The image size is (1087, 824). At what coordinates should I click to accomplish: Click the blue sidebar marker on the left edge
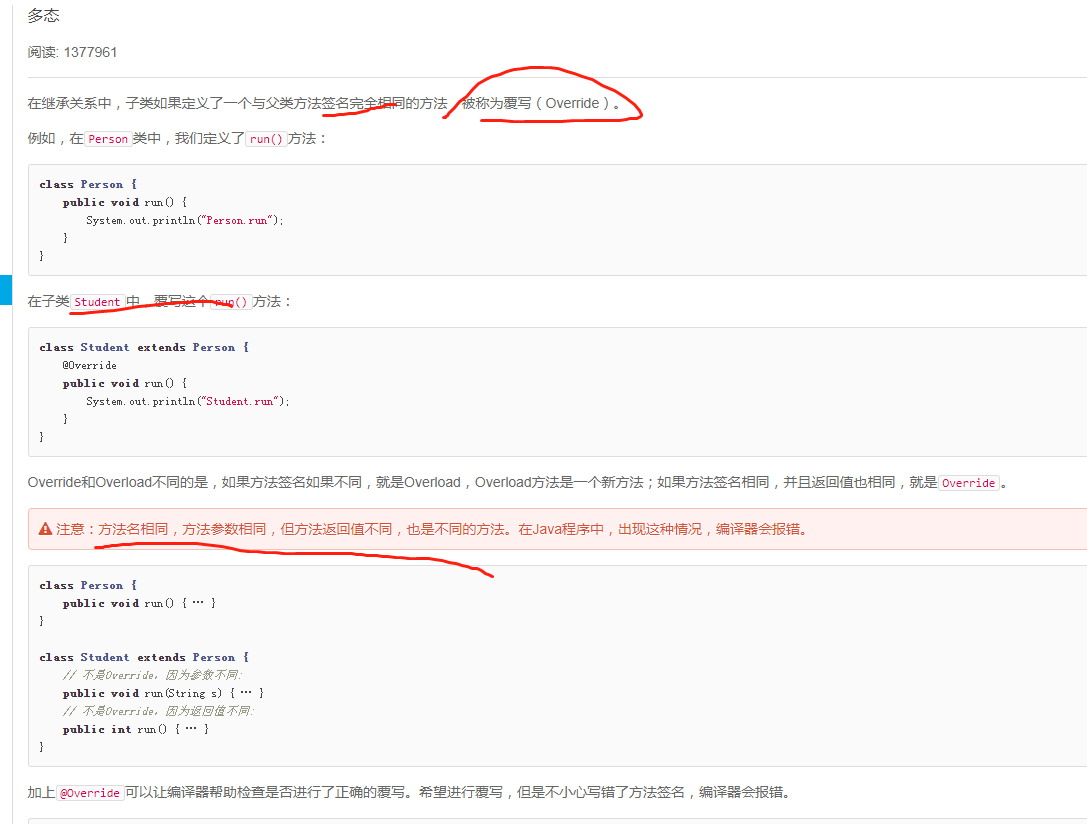[x=6, y=290]
